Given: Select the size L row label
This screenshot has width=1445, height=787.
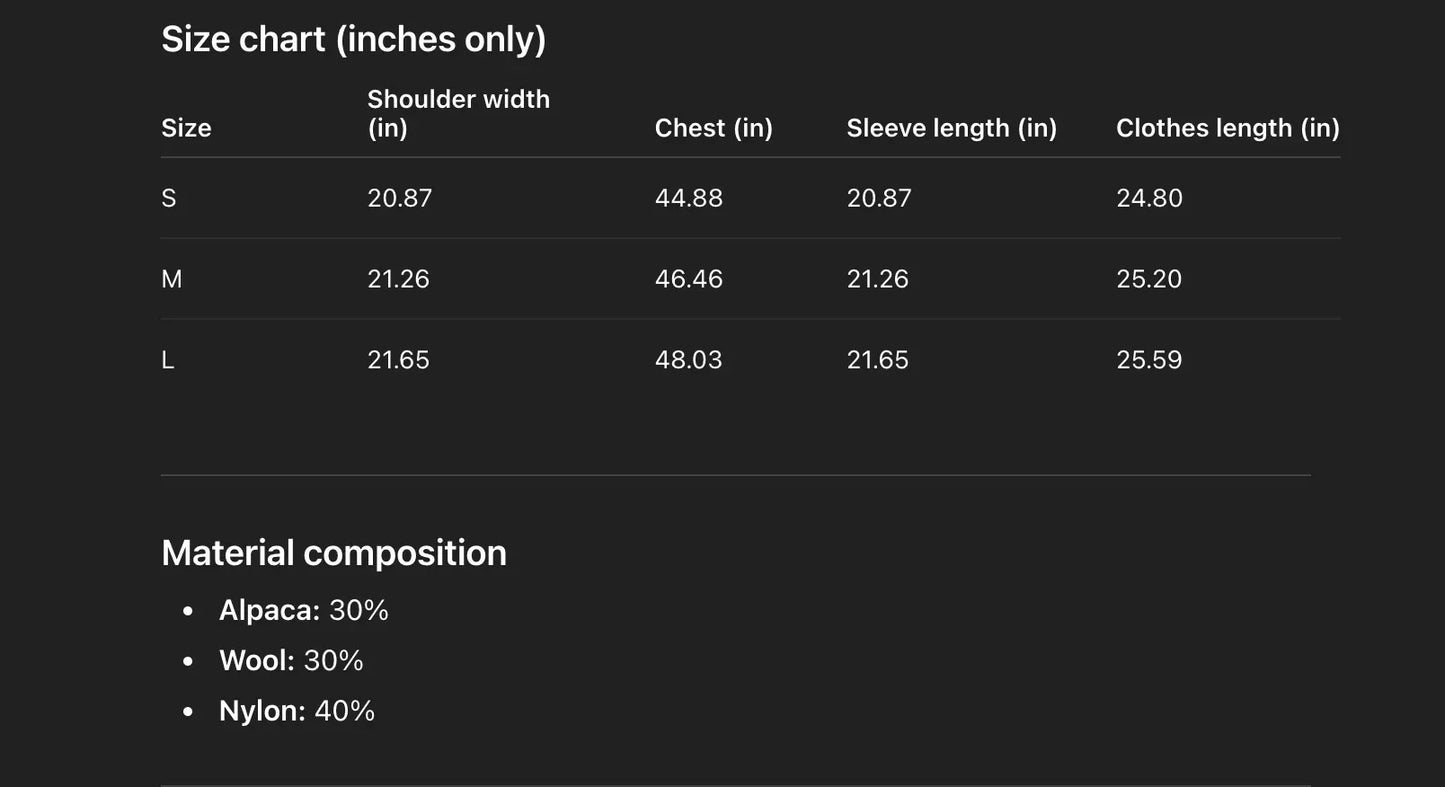Looking at the screenshot, I should [x=168, y=360].
